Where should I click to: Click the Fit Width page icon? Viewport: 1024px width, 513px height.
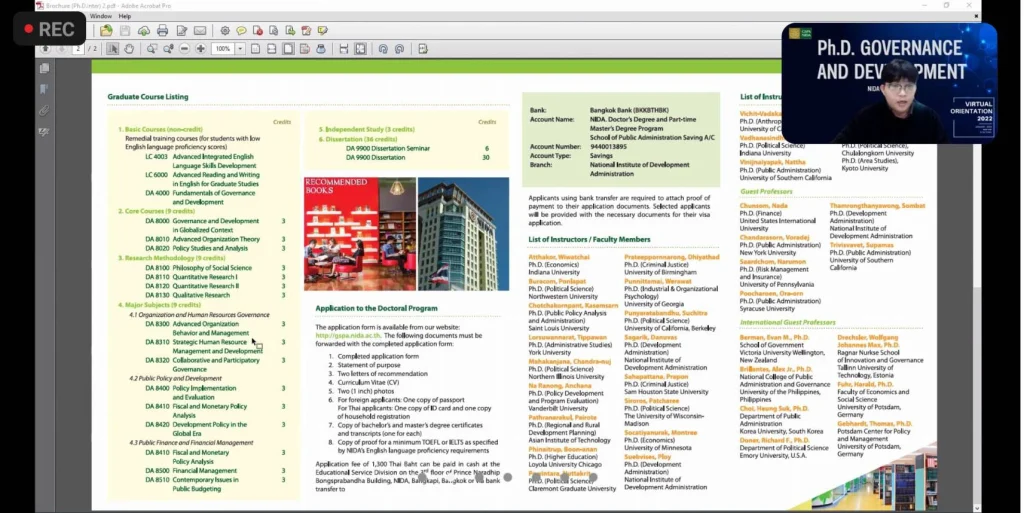point(272,49)
